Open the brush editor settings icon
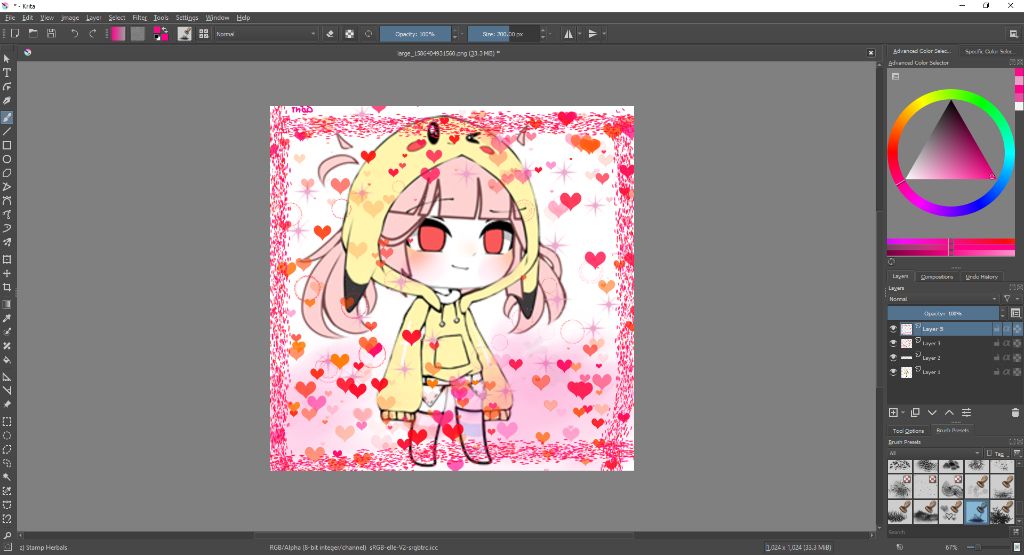 pos(185,33)
